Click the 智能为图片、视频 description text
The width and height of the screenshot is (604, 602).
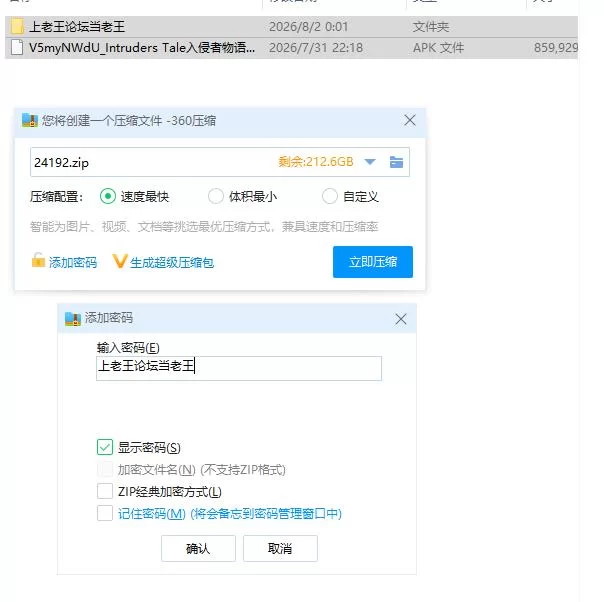click(204, 226)
